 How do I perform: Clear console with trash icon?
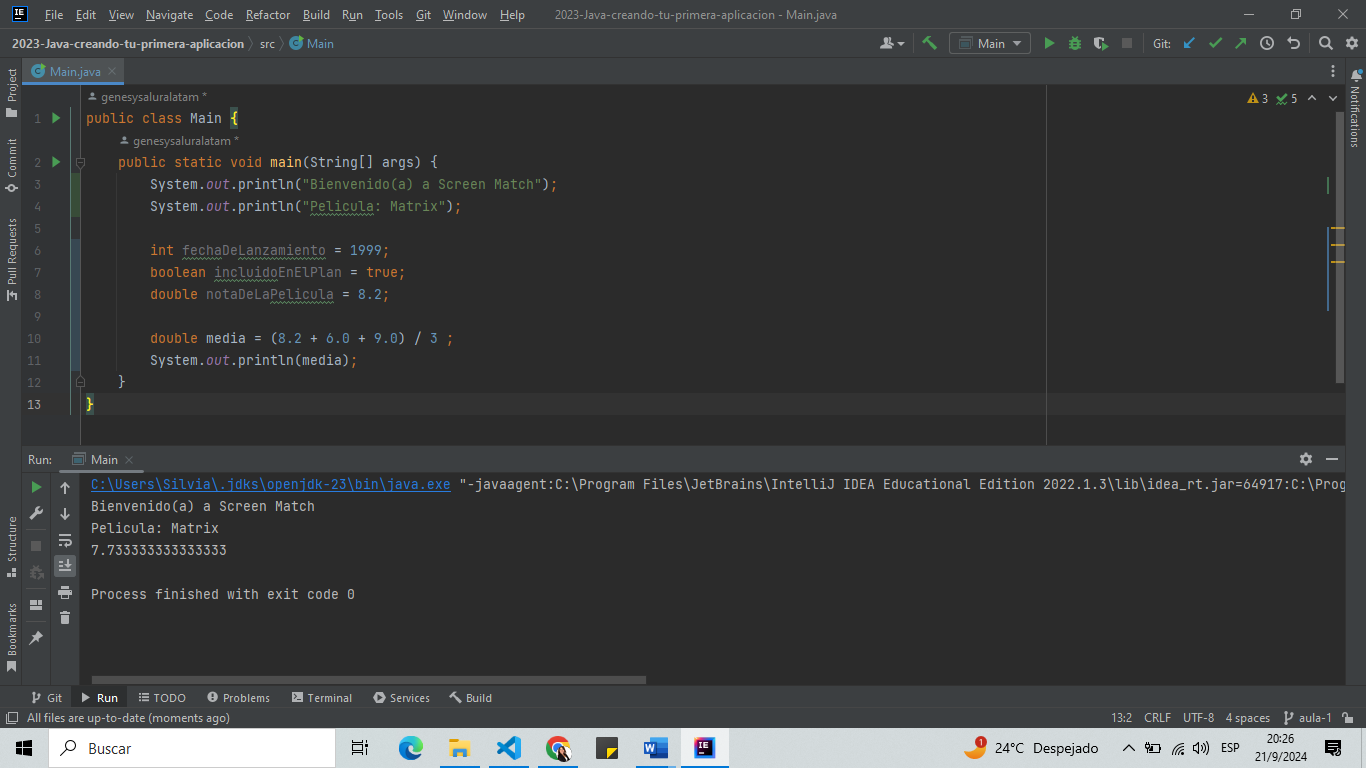click(65, 618)
